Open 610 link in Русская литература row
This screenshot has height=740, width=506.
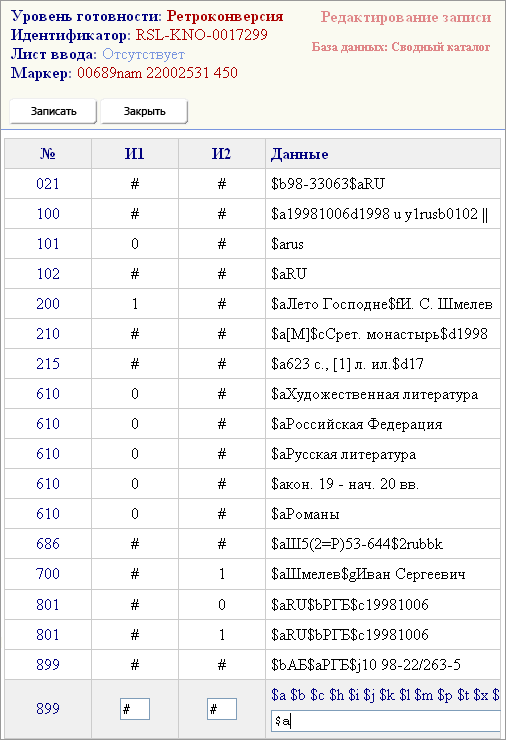48,454
